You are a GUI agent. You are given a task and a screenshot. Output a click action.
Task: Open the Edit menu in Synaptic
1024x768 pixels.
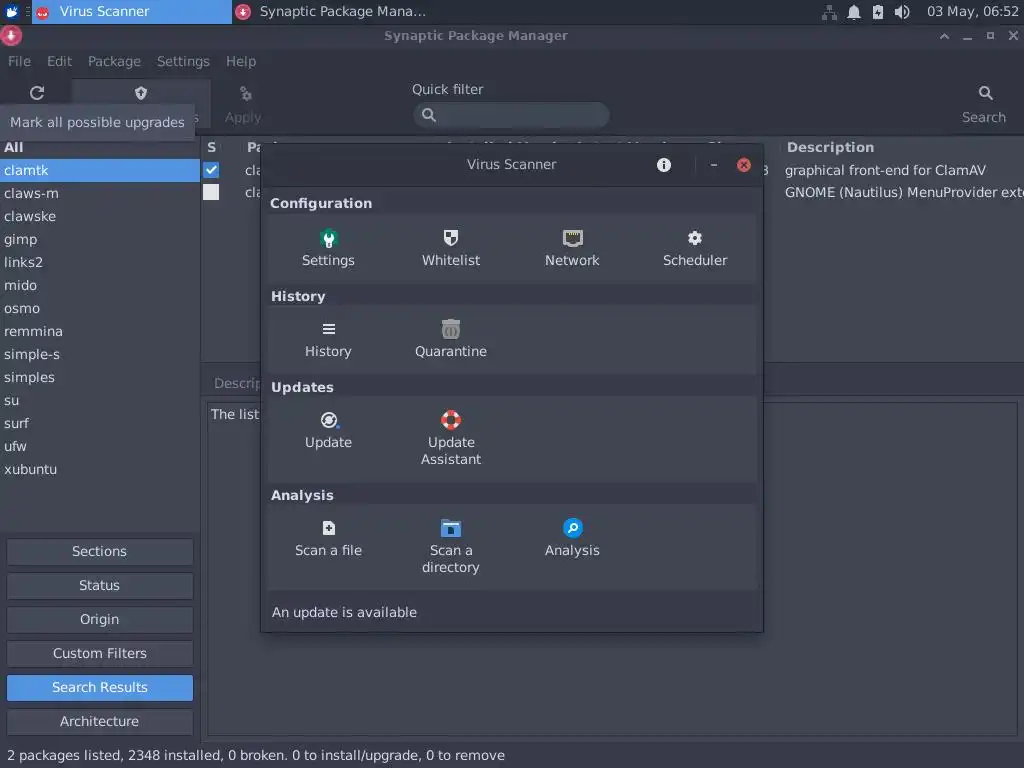(x=59, y=61)
